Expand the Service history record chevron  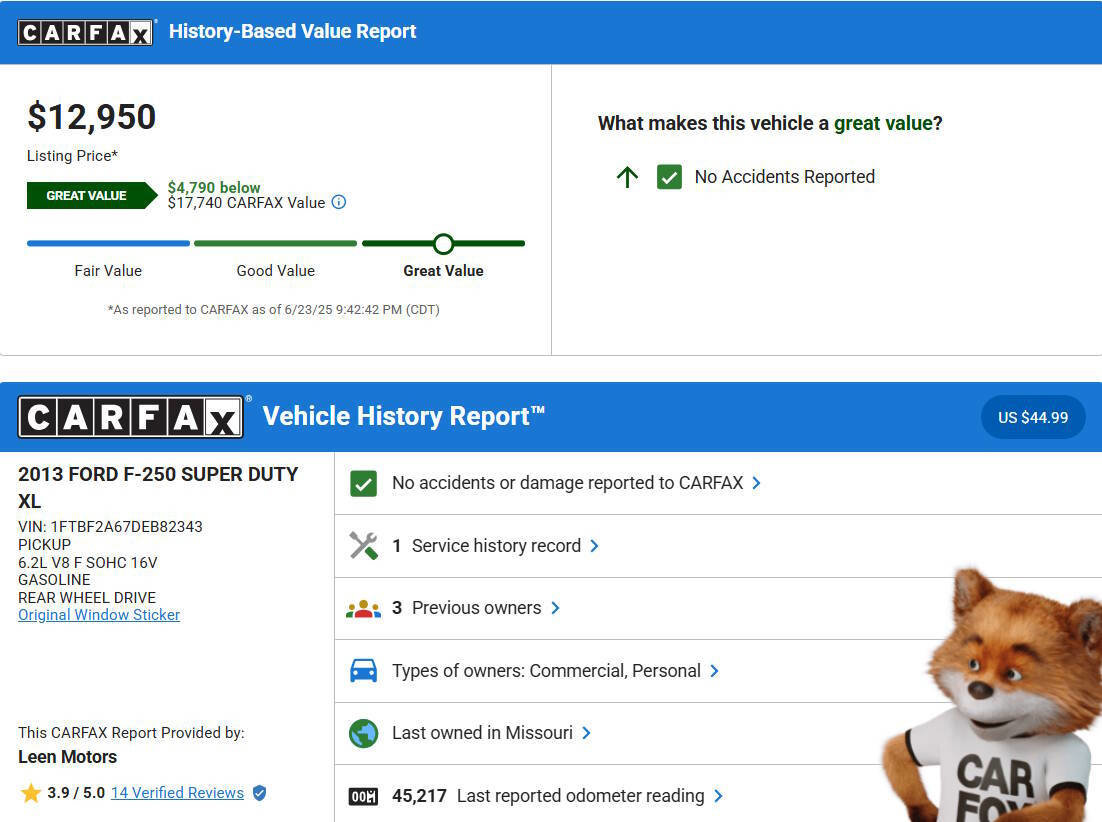pos(595,546)
